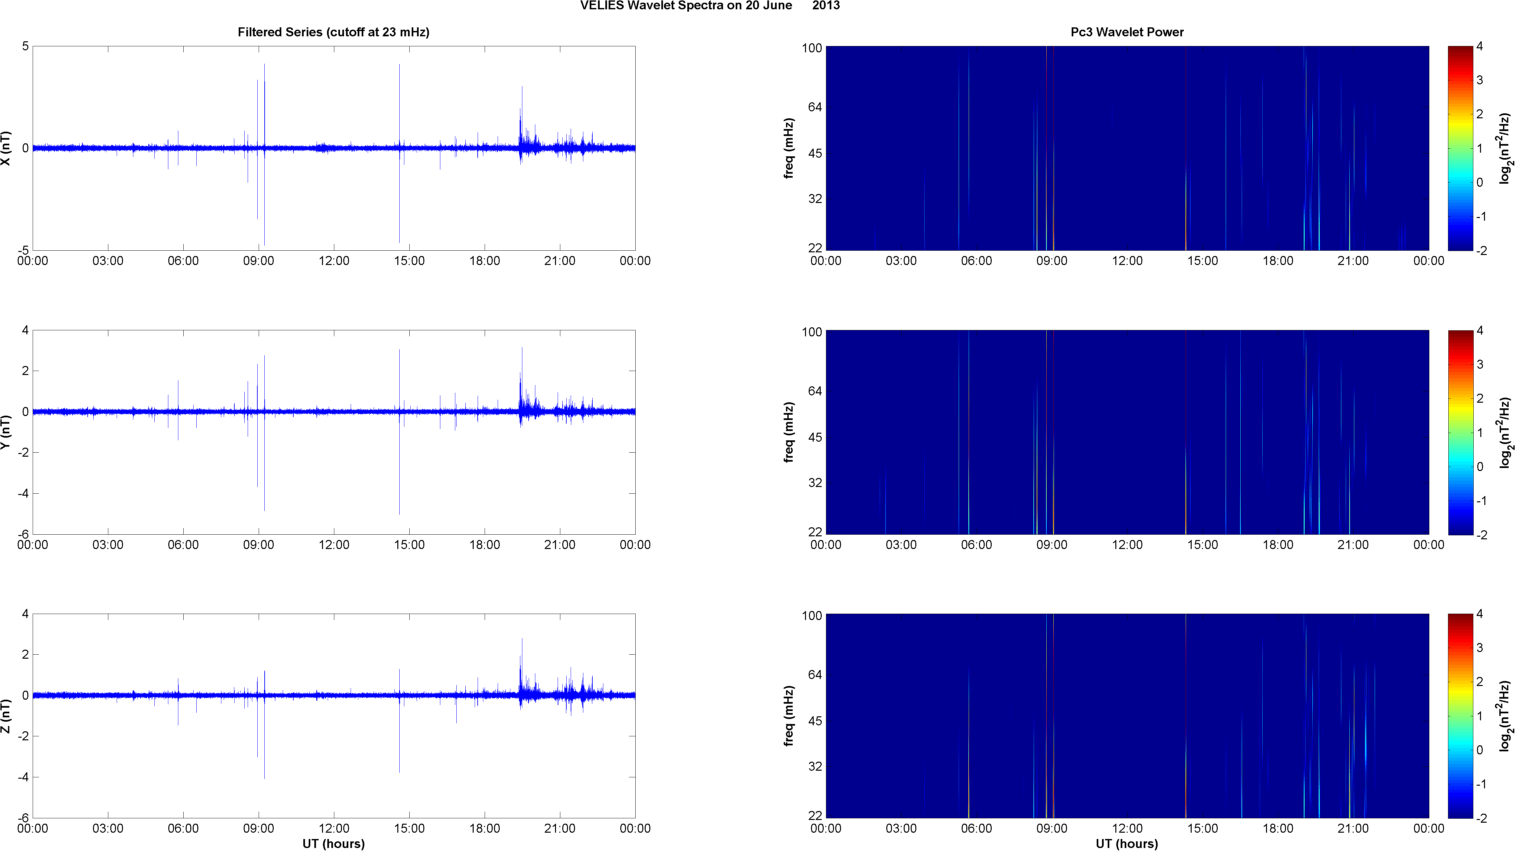Click the "06:00" time tick under the bottom wavelet panel
The width and height of the screenshot is (1515, 851).
pos(976,828)
